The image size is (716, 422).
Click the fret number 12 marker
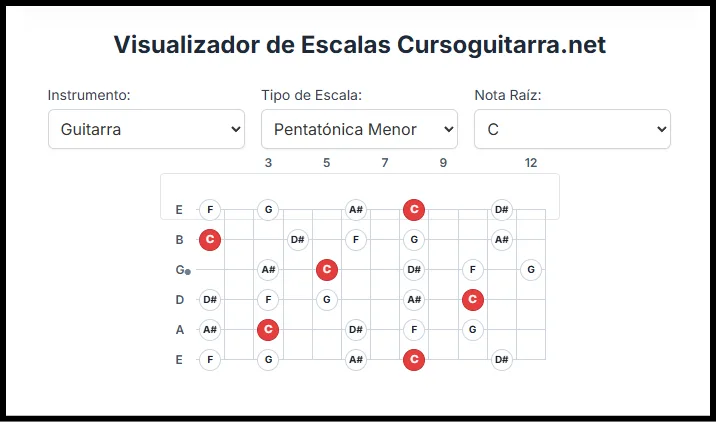click(531, 163)
